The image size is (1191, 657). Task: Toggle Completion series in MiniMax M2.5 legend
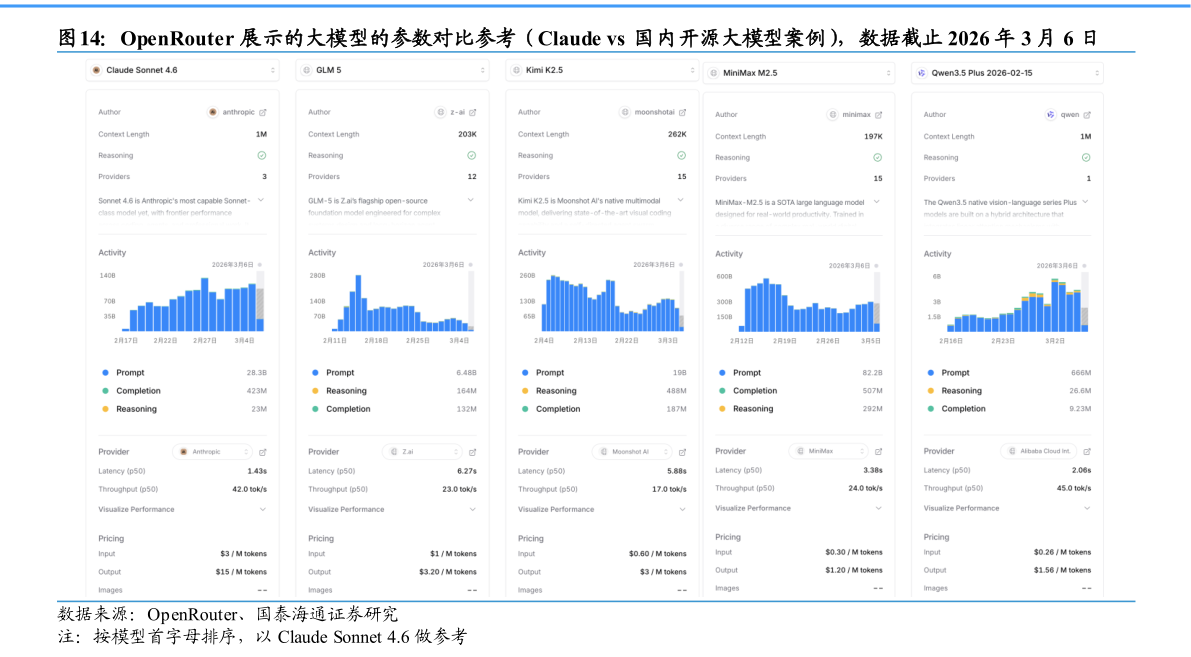click(754, 391)
